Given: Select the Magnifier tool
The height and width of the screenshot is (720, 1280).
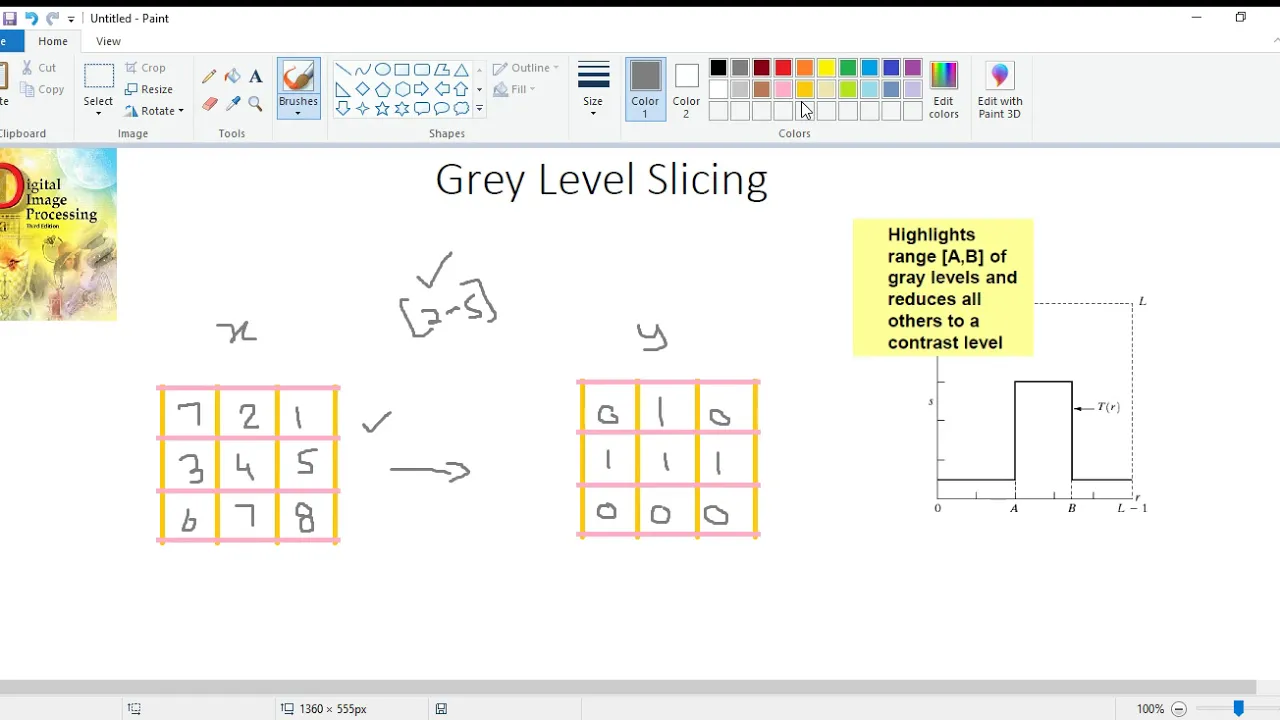Looking at the screenshot, I should 255,103.
